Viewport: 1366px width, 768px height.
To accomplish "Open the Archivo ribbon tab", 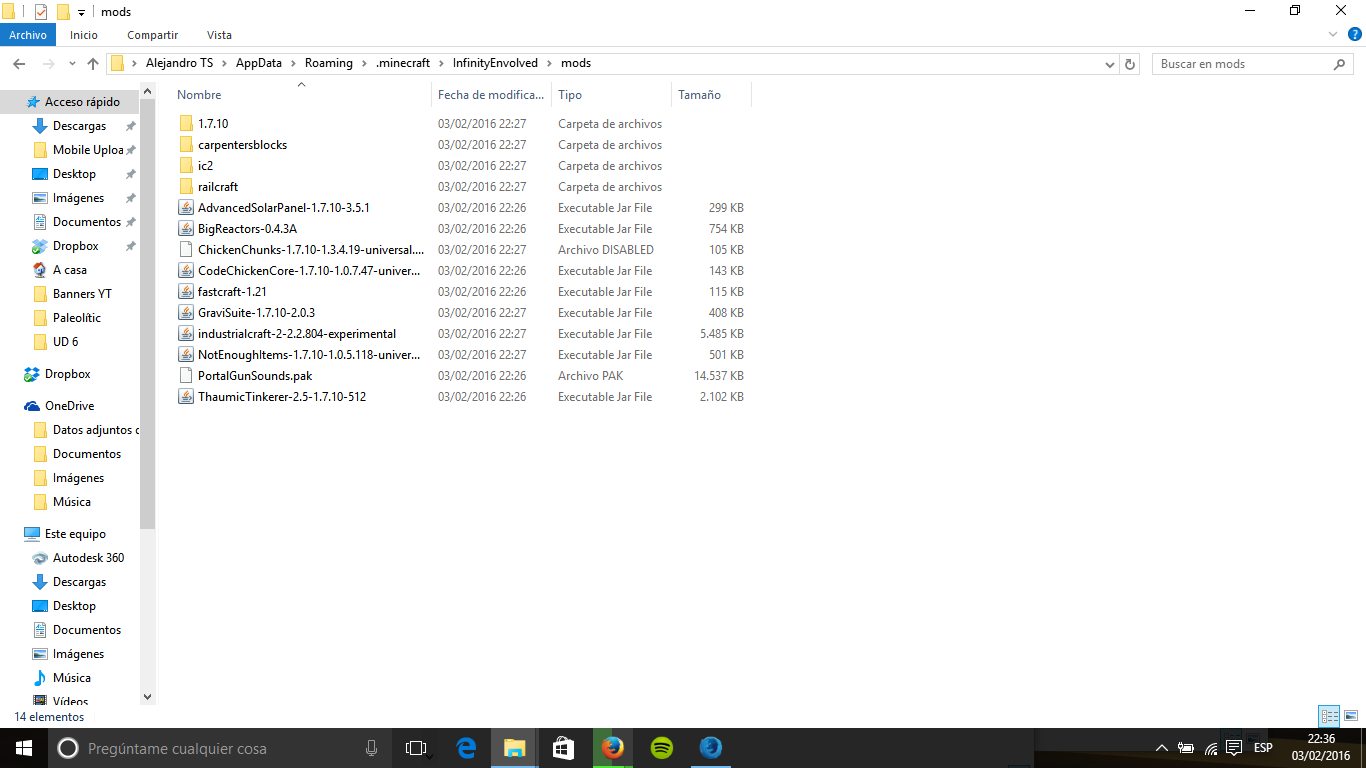I will 28,35.
